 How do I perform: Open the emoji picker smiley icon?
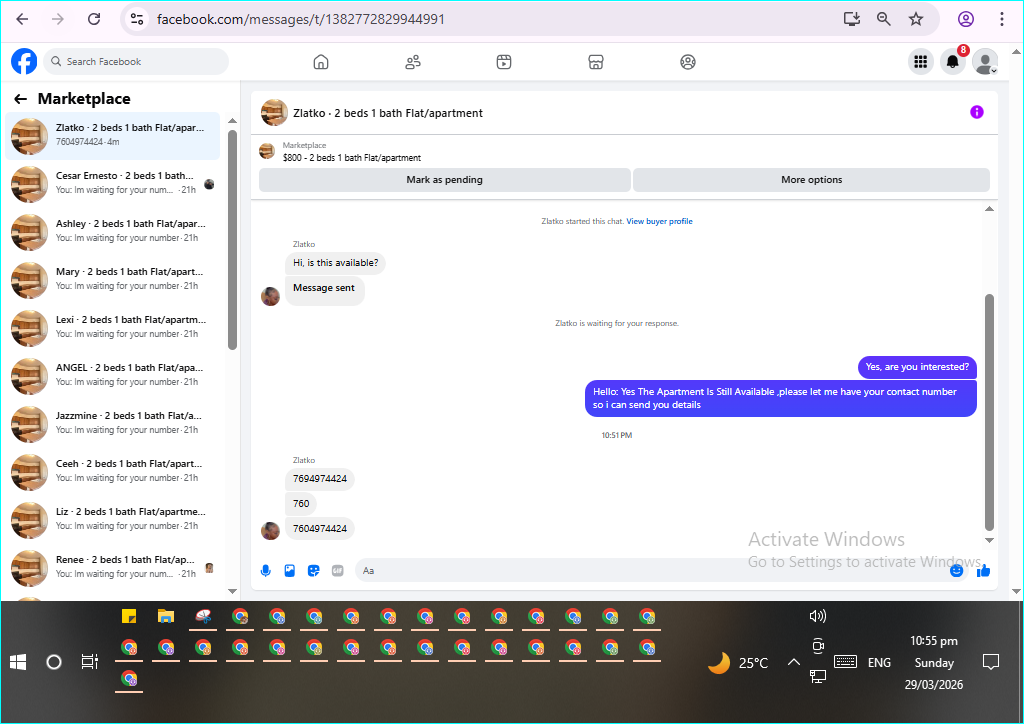(957, 571)
